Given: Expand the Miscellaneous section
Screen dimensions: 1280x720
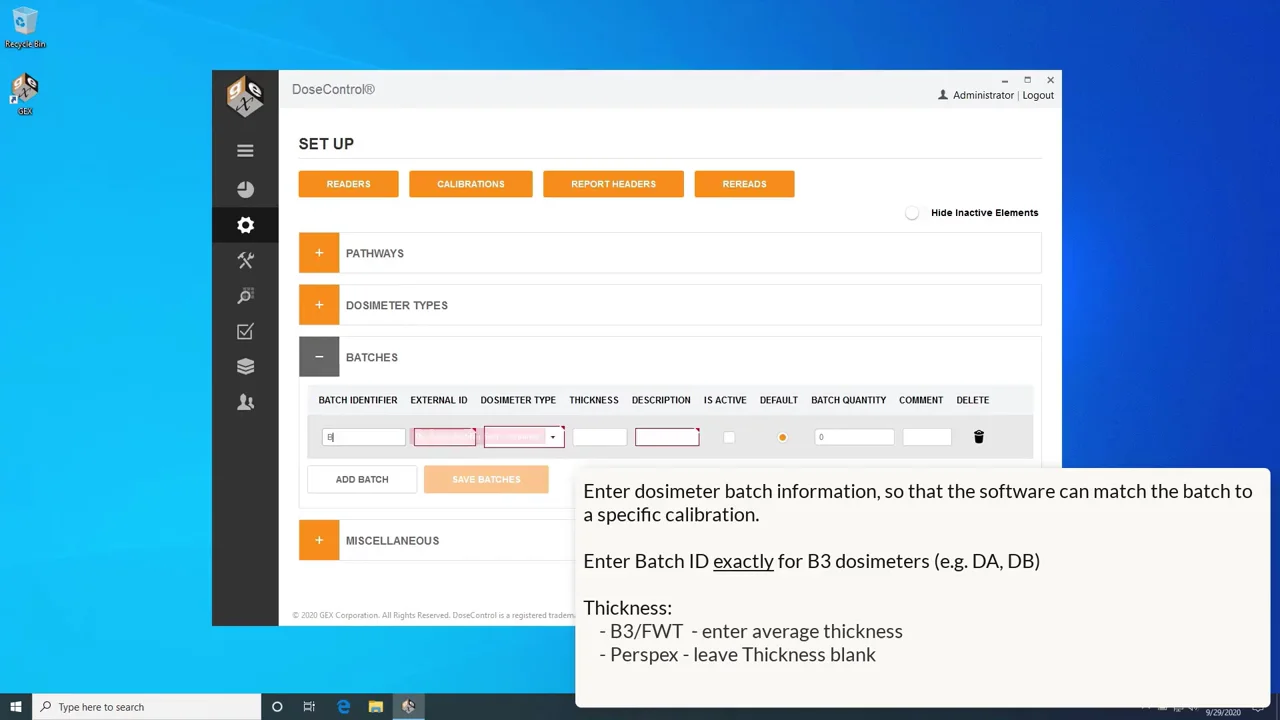Looking at the screenshot, I should tap(319, 540).
